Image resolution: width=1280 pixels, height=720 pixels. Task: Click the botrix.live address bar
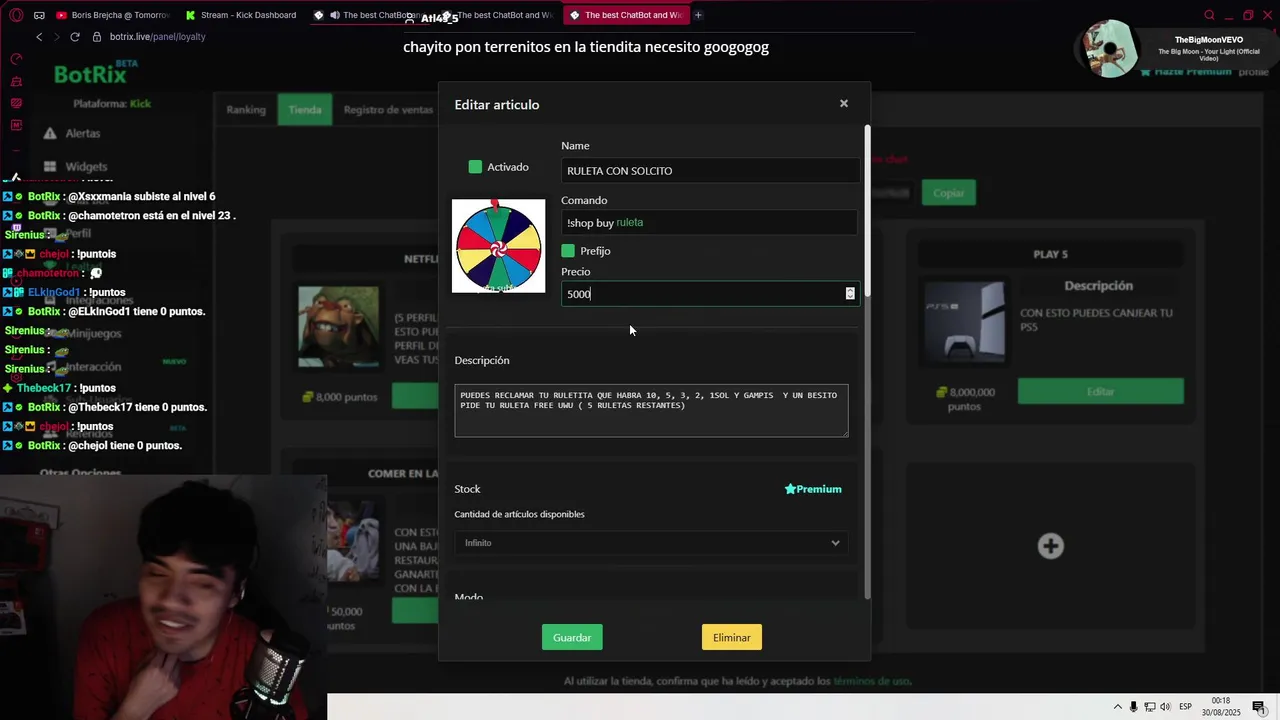158,37
